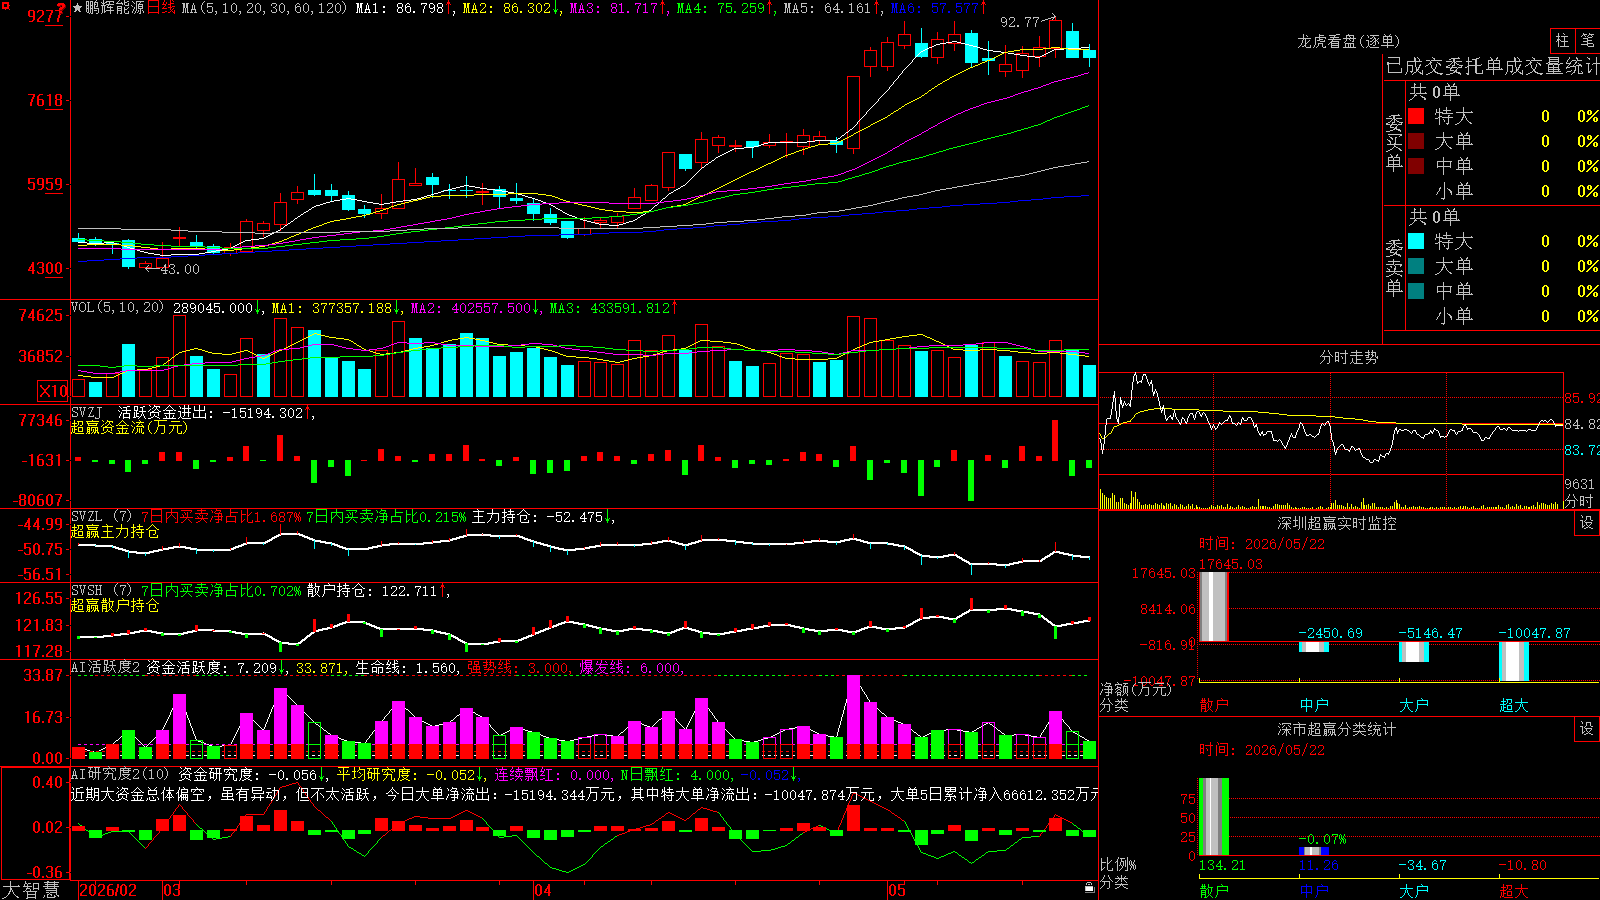Click the 强势线: 3.000 label
Image resolution: width=1600 pixels, height=900 pixels.
[519, 668]
